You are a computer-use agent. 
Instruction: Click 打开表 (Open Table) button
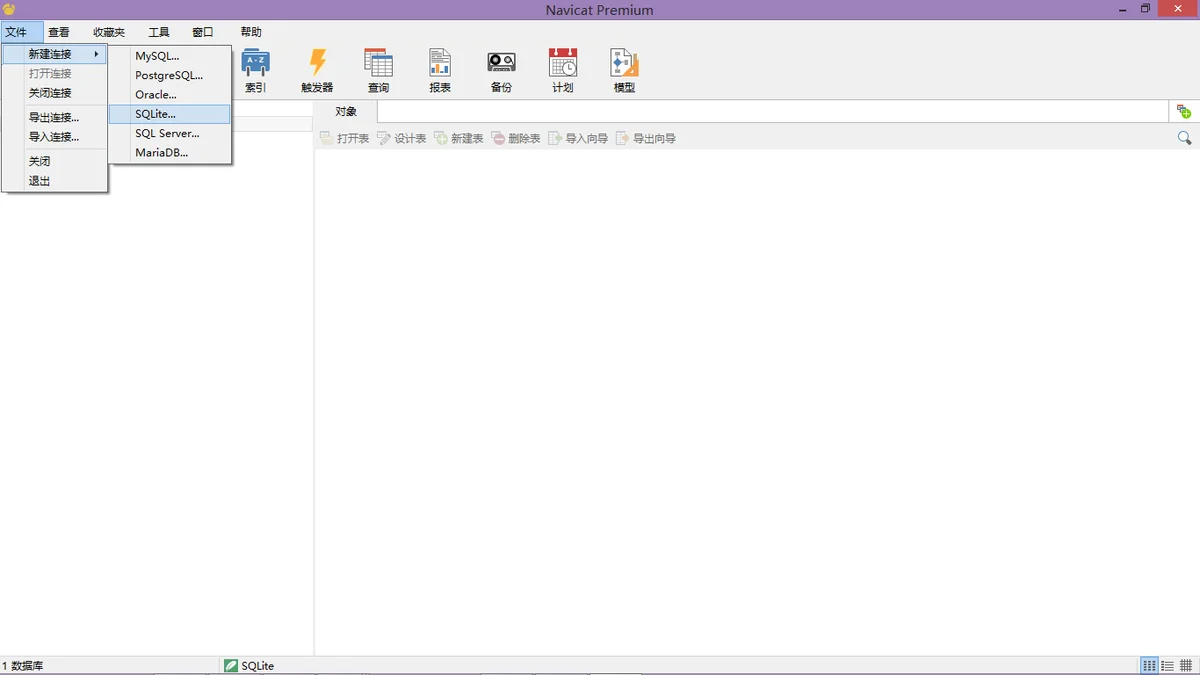coord(344,138)
